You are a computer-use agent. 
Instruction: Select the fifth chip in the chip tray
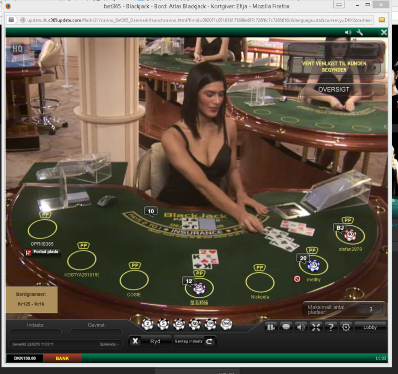click(x=210, y=324)
